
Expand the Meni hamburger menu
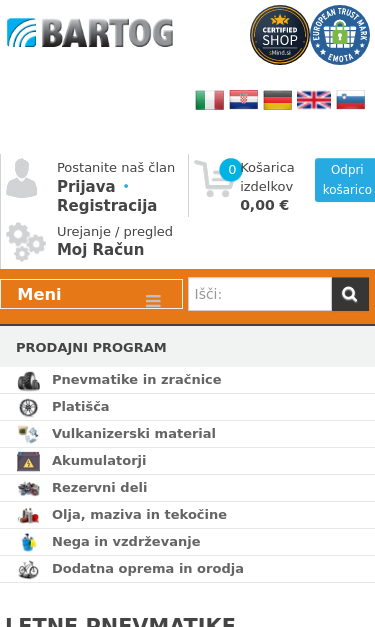point(92,294)
